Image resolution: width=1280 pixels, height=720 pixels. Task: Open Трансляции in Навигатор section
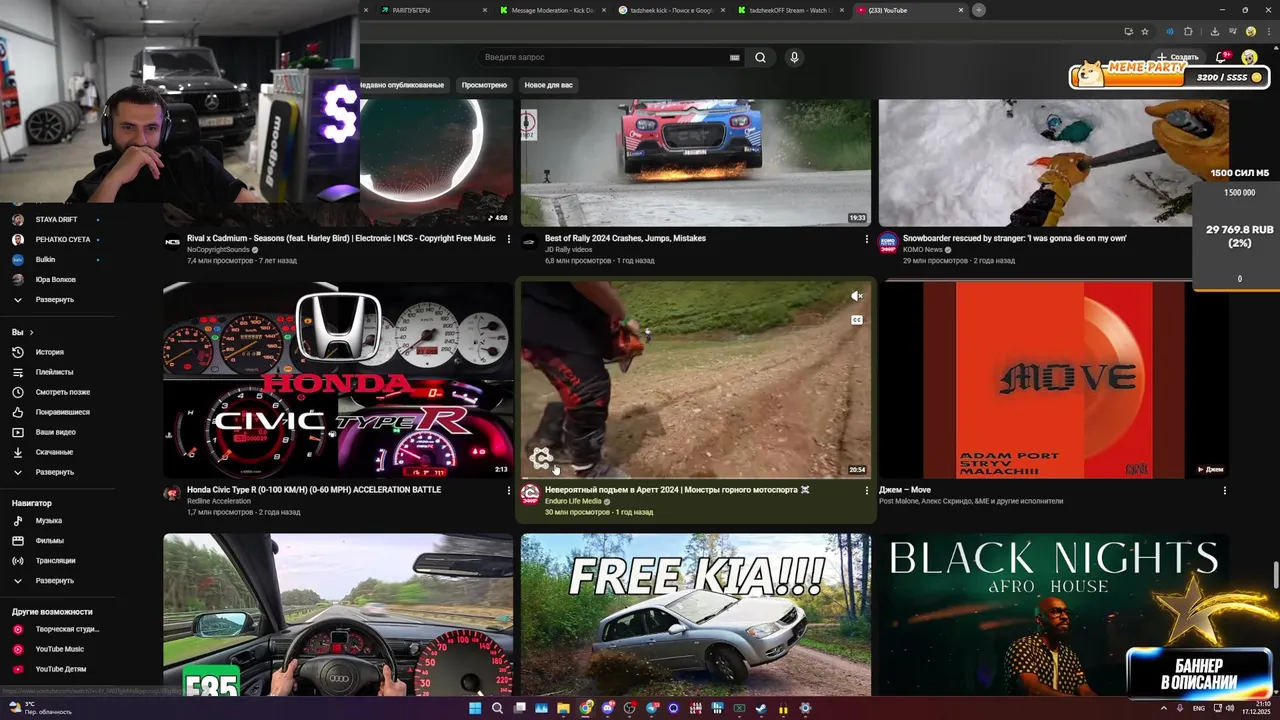[x=55, y=561]
